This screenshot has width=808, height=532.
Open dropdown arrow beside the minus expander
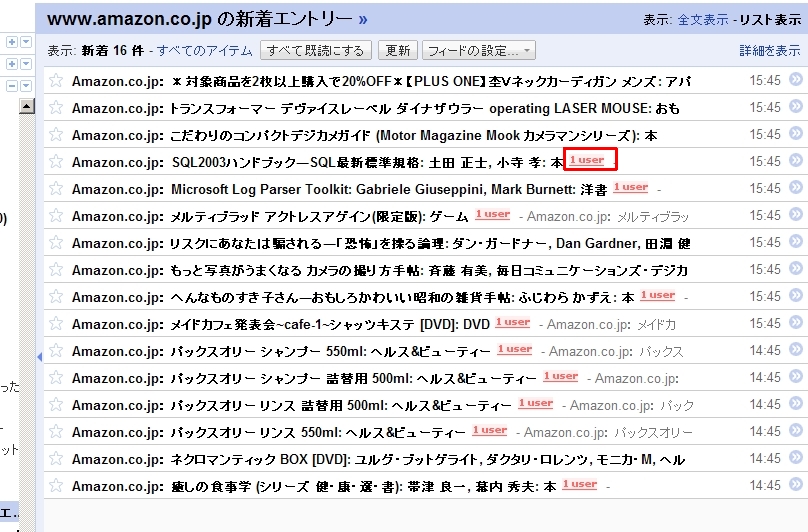[26, 86]
